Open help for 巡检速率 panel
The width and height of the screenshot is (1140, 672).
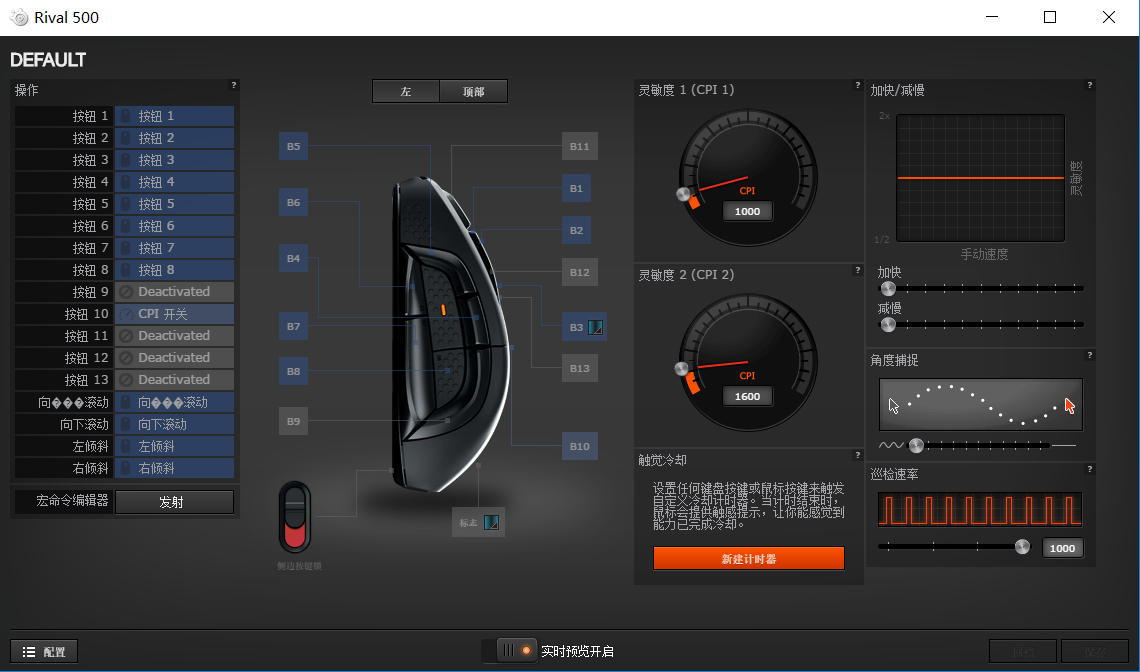pos(1089,469)
